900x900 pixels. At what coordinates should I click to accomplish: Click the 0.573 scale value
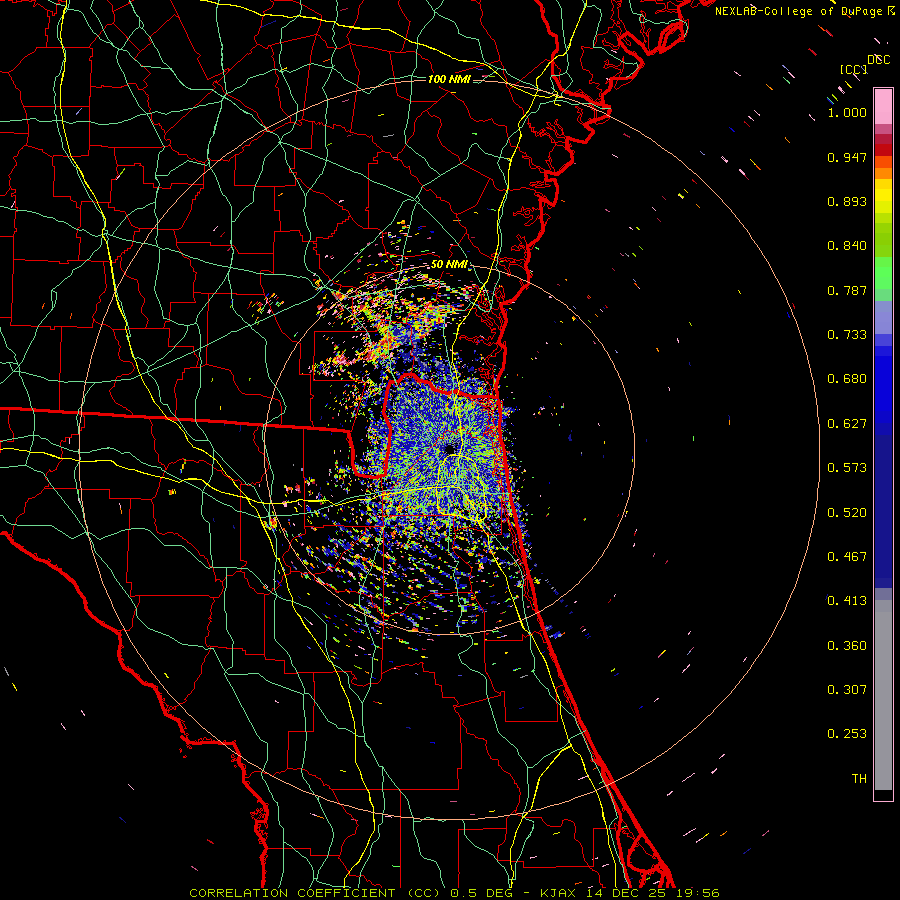point(847,468)
